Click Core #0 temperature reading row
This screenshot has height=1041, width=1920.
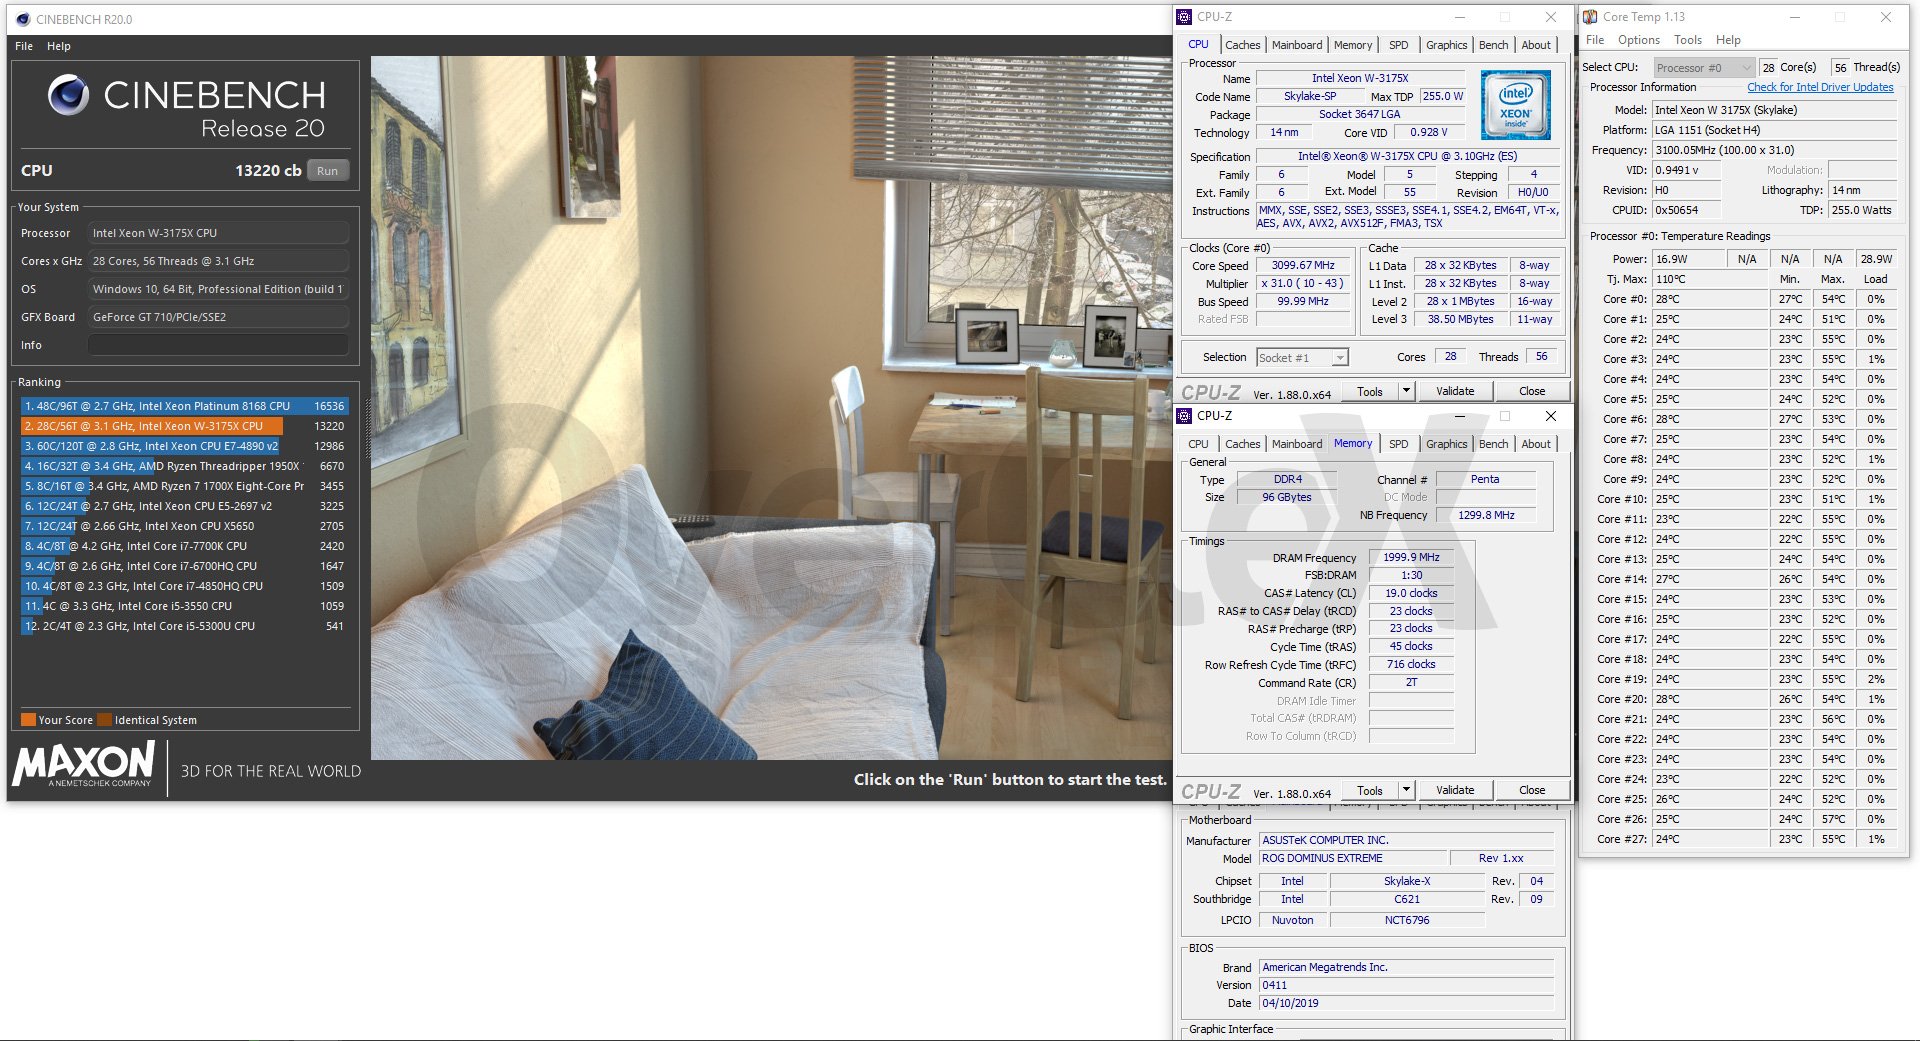pyautogui.click(x=1745, y=299)
